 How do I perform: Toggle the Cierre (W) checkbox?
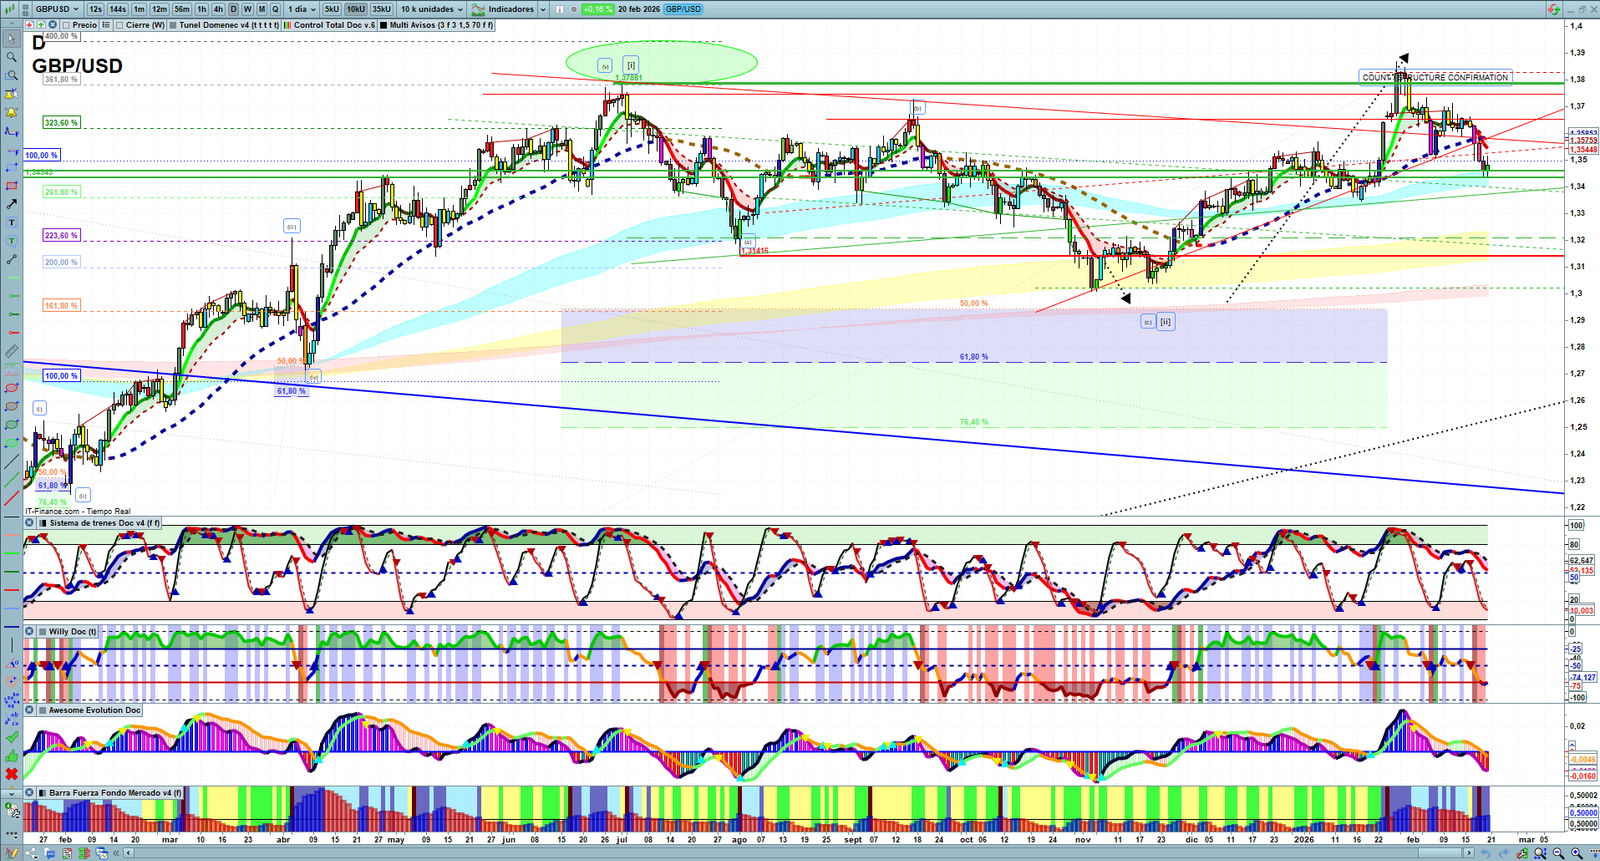pos(120,25)
